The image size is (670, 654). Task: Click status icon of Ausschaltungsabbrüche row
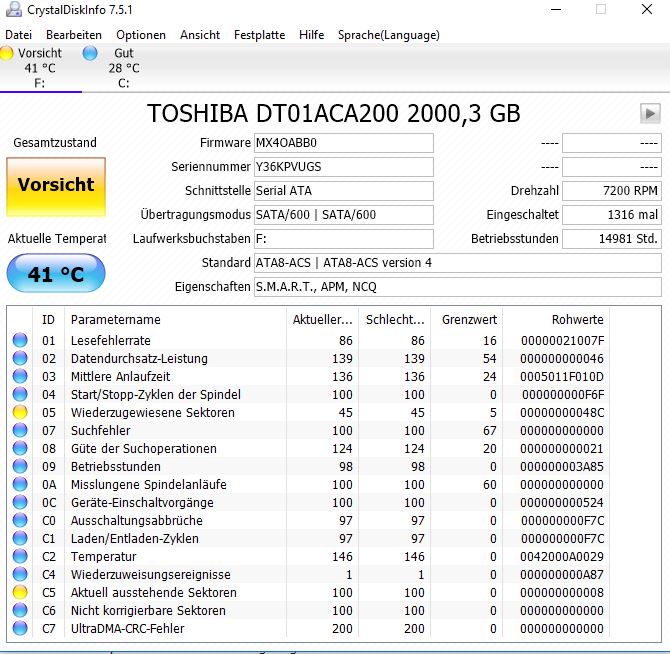coord(20,520)
